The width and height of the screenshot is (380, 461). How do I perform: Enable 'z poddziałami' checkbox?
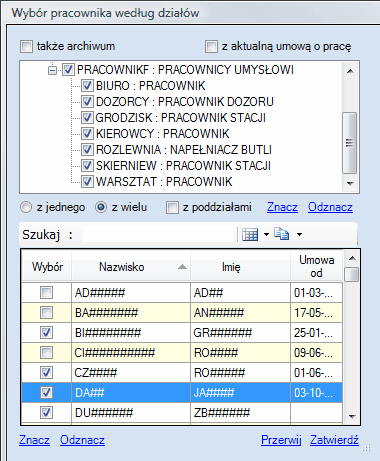[x=172, y=207]
